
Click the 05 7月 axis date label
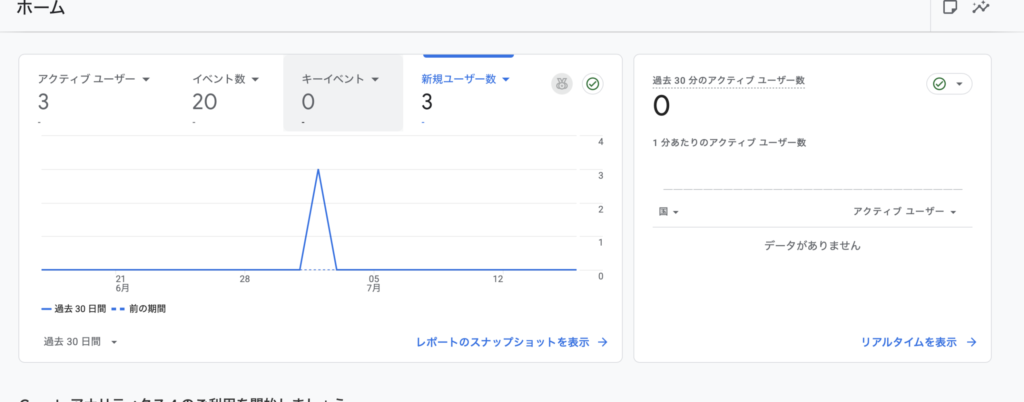tap(374, 283)
